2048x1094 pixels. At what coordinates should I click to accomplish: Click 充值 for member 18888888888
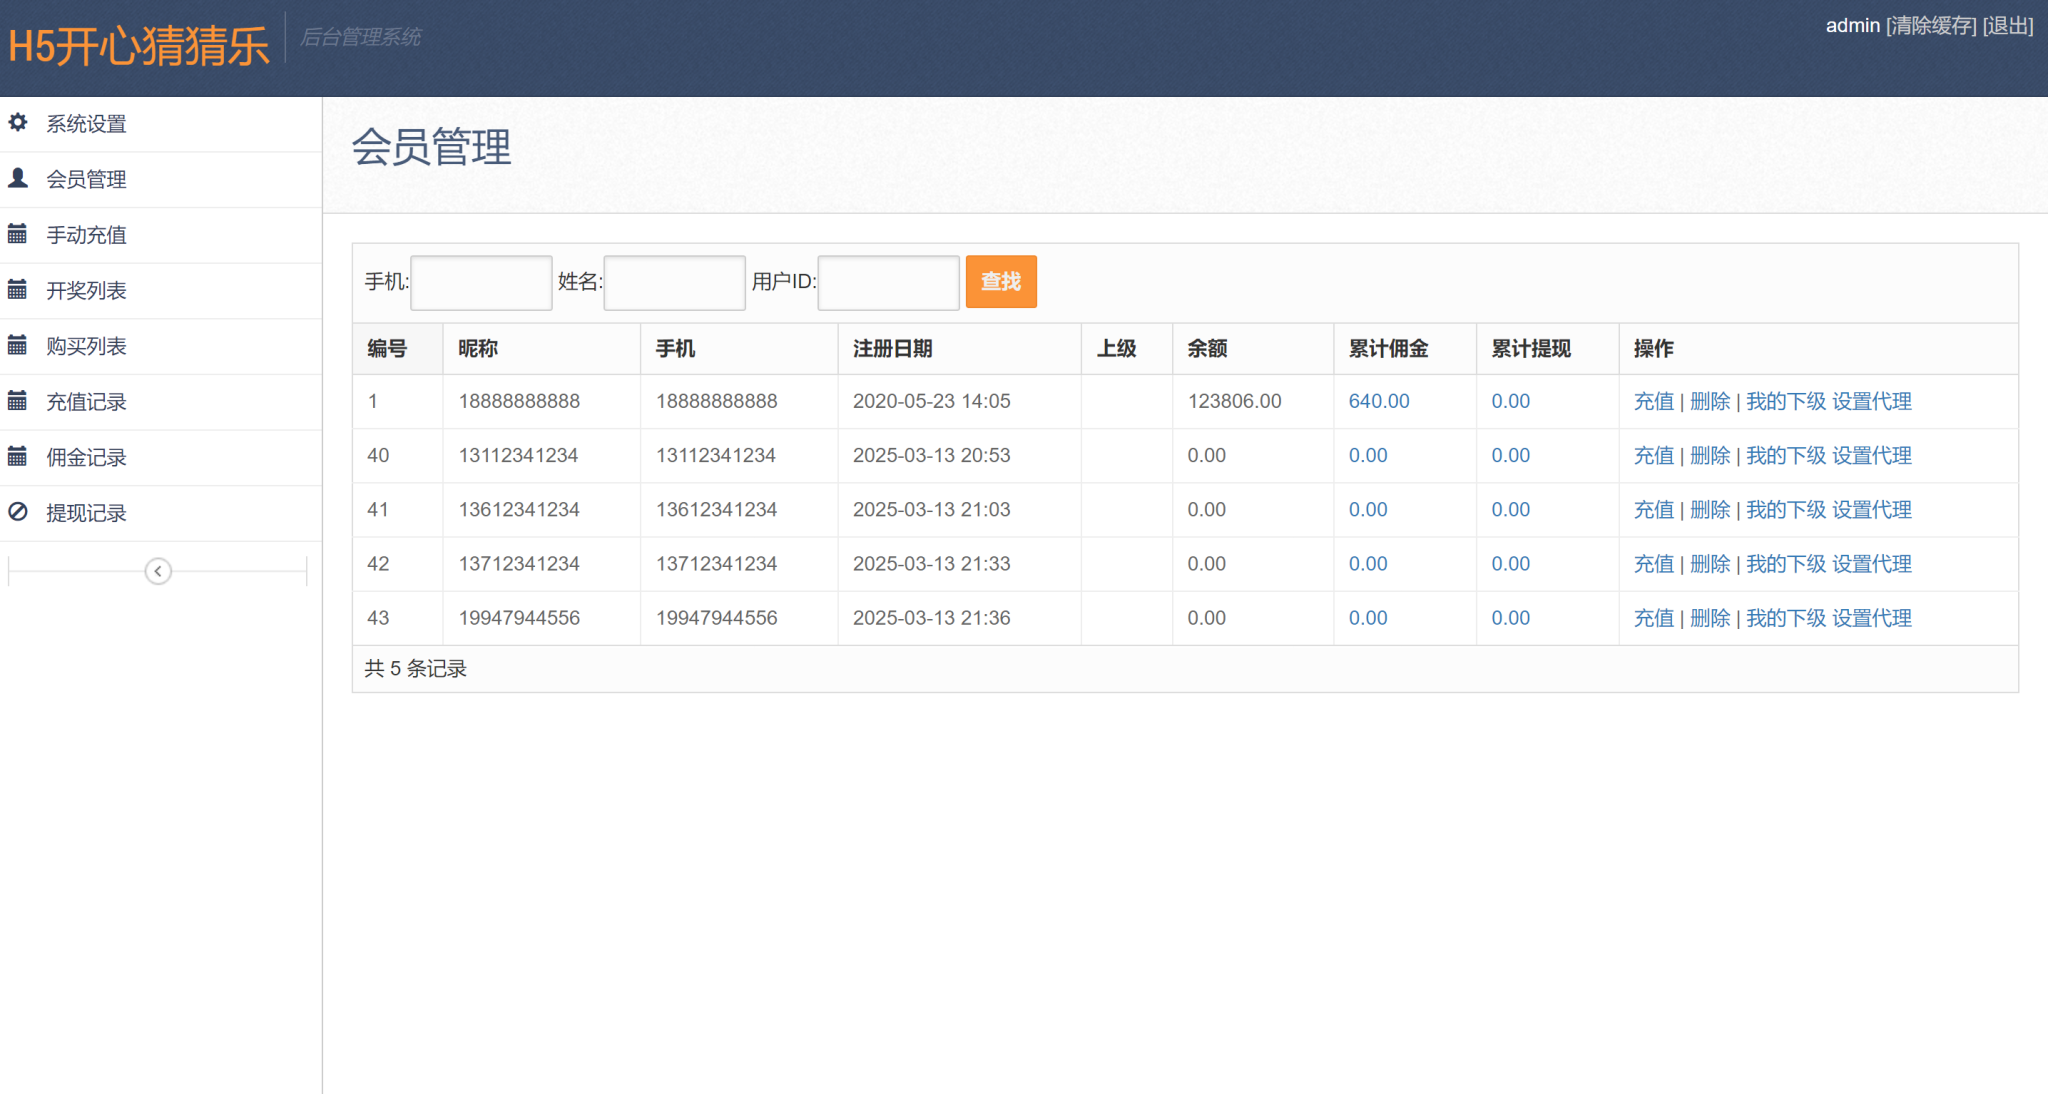pyautogui.click(x=1653, y=401)
